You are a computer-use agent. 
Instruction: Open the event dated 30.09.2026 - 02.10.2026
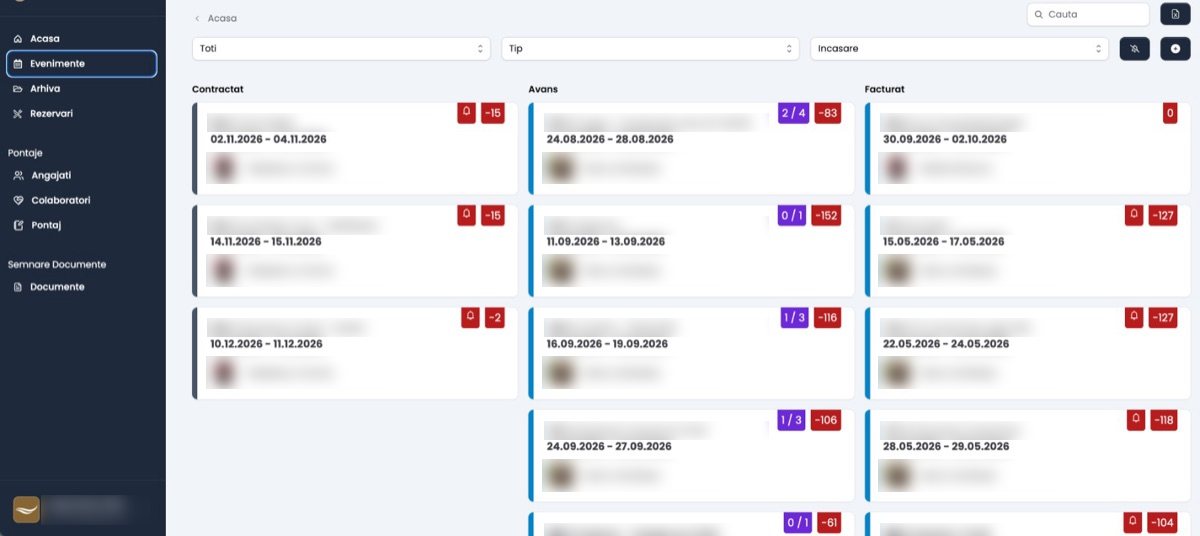1027,148
